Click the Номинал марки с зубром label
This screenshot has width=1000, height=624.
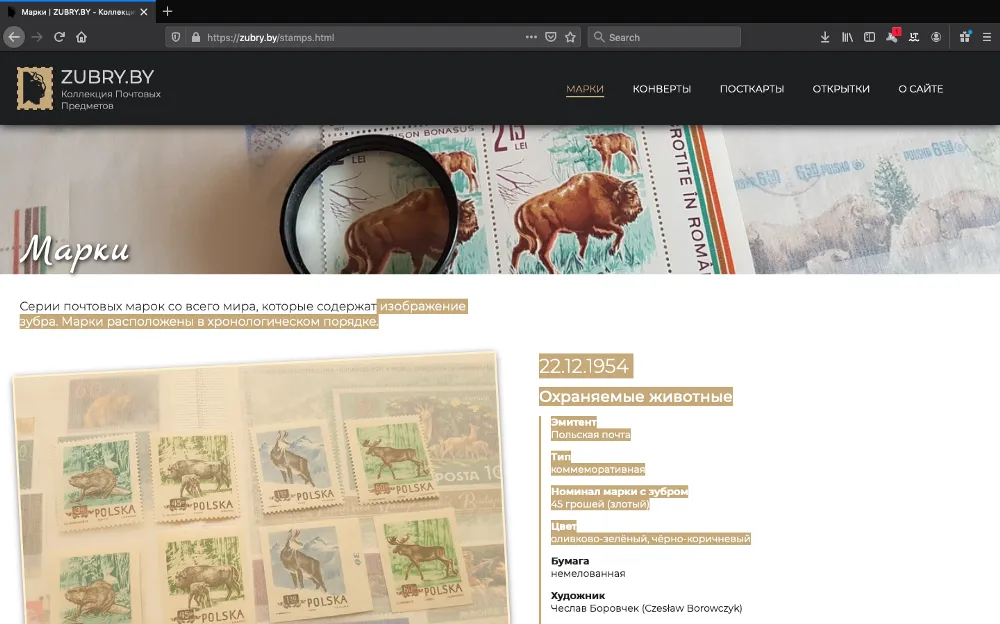pos(619,491)
